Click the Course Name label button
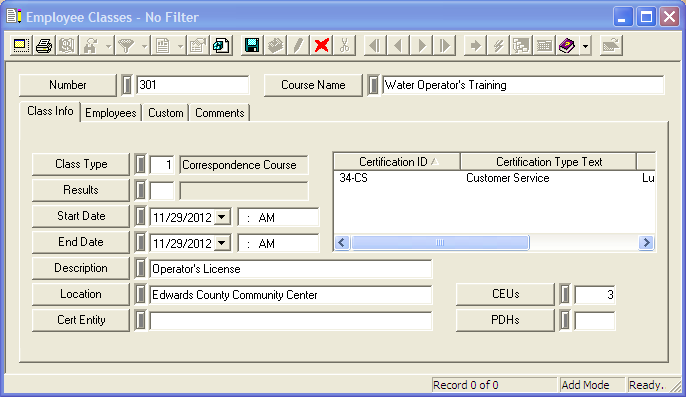The height and width of the screenshot is (397, 686). [x=313, y=85]
